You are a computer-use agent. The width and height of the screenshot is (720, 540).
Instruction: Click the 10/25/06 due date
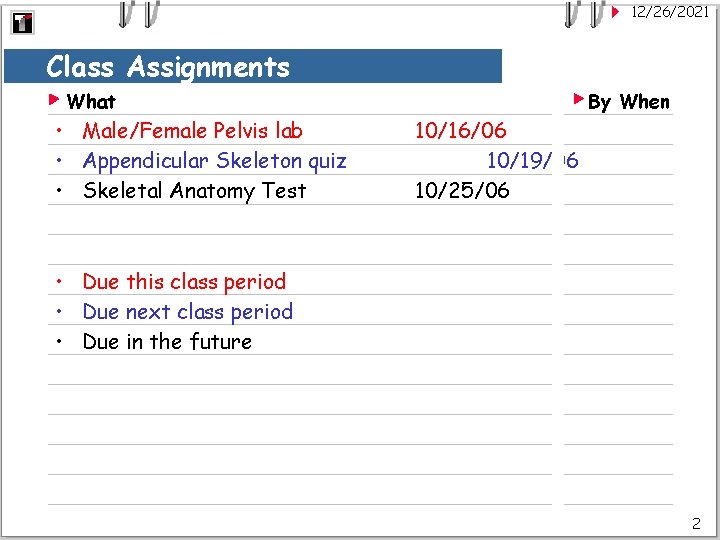tap(461, 190)
